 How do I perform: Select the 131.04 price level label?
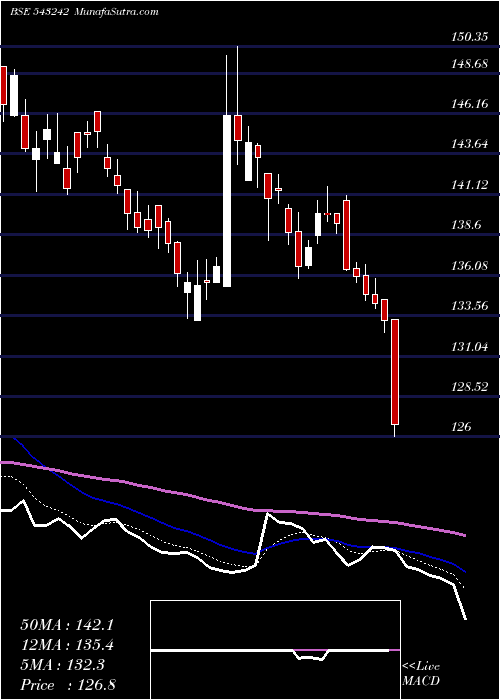(x=469, y=347)
